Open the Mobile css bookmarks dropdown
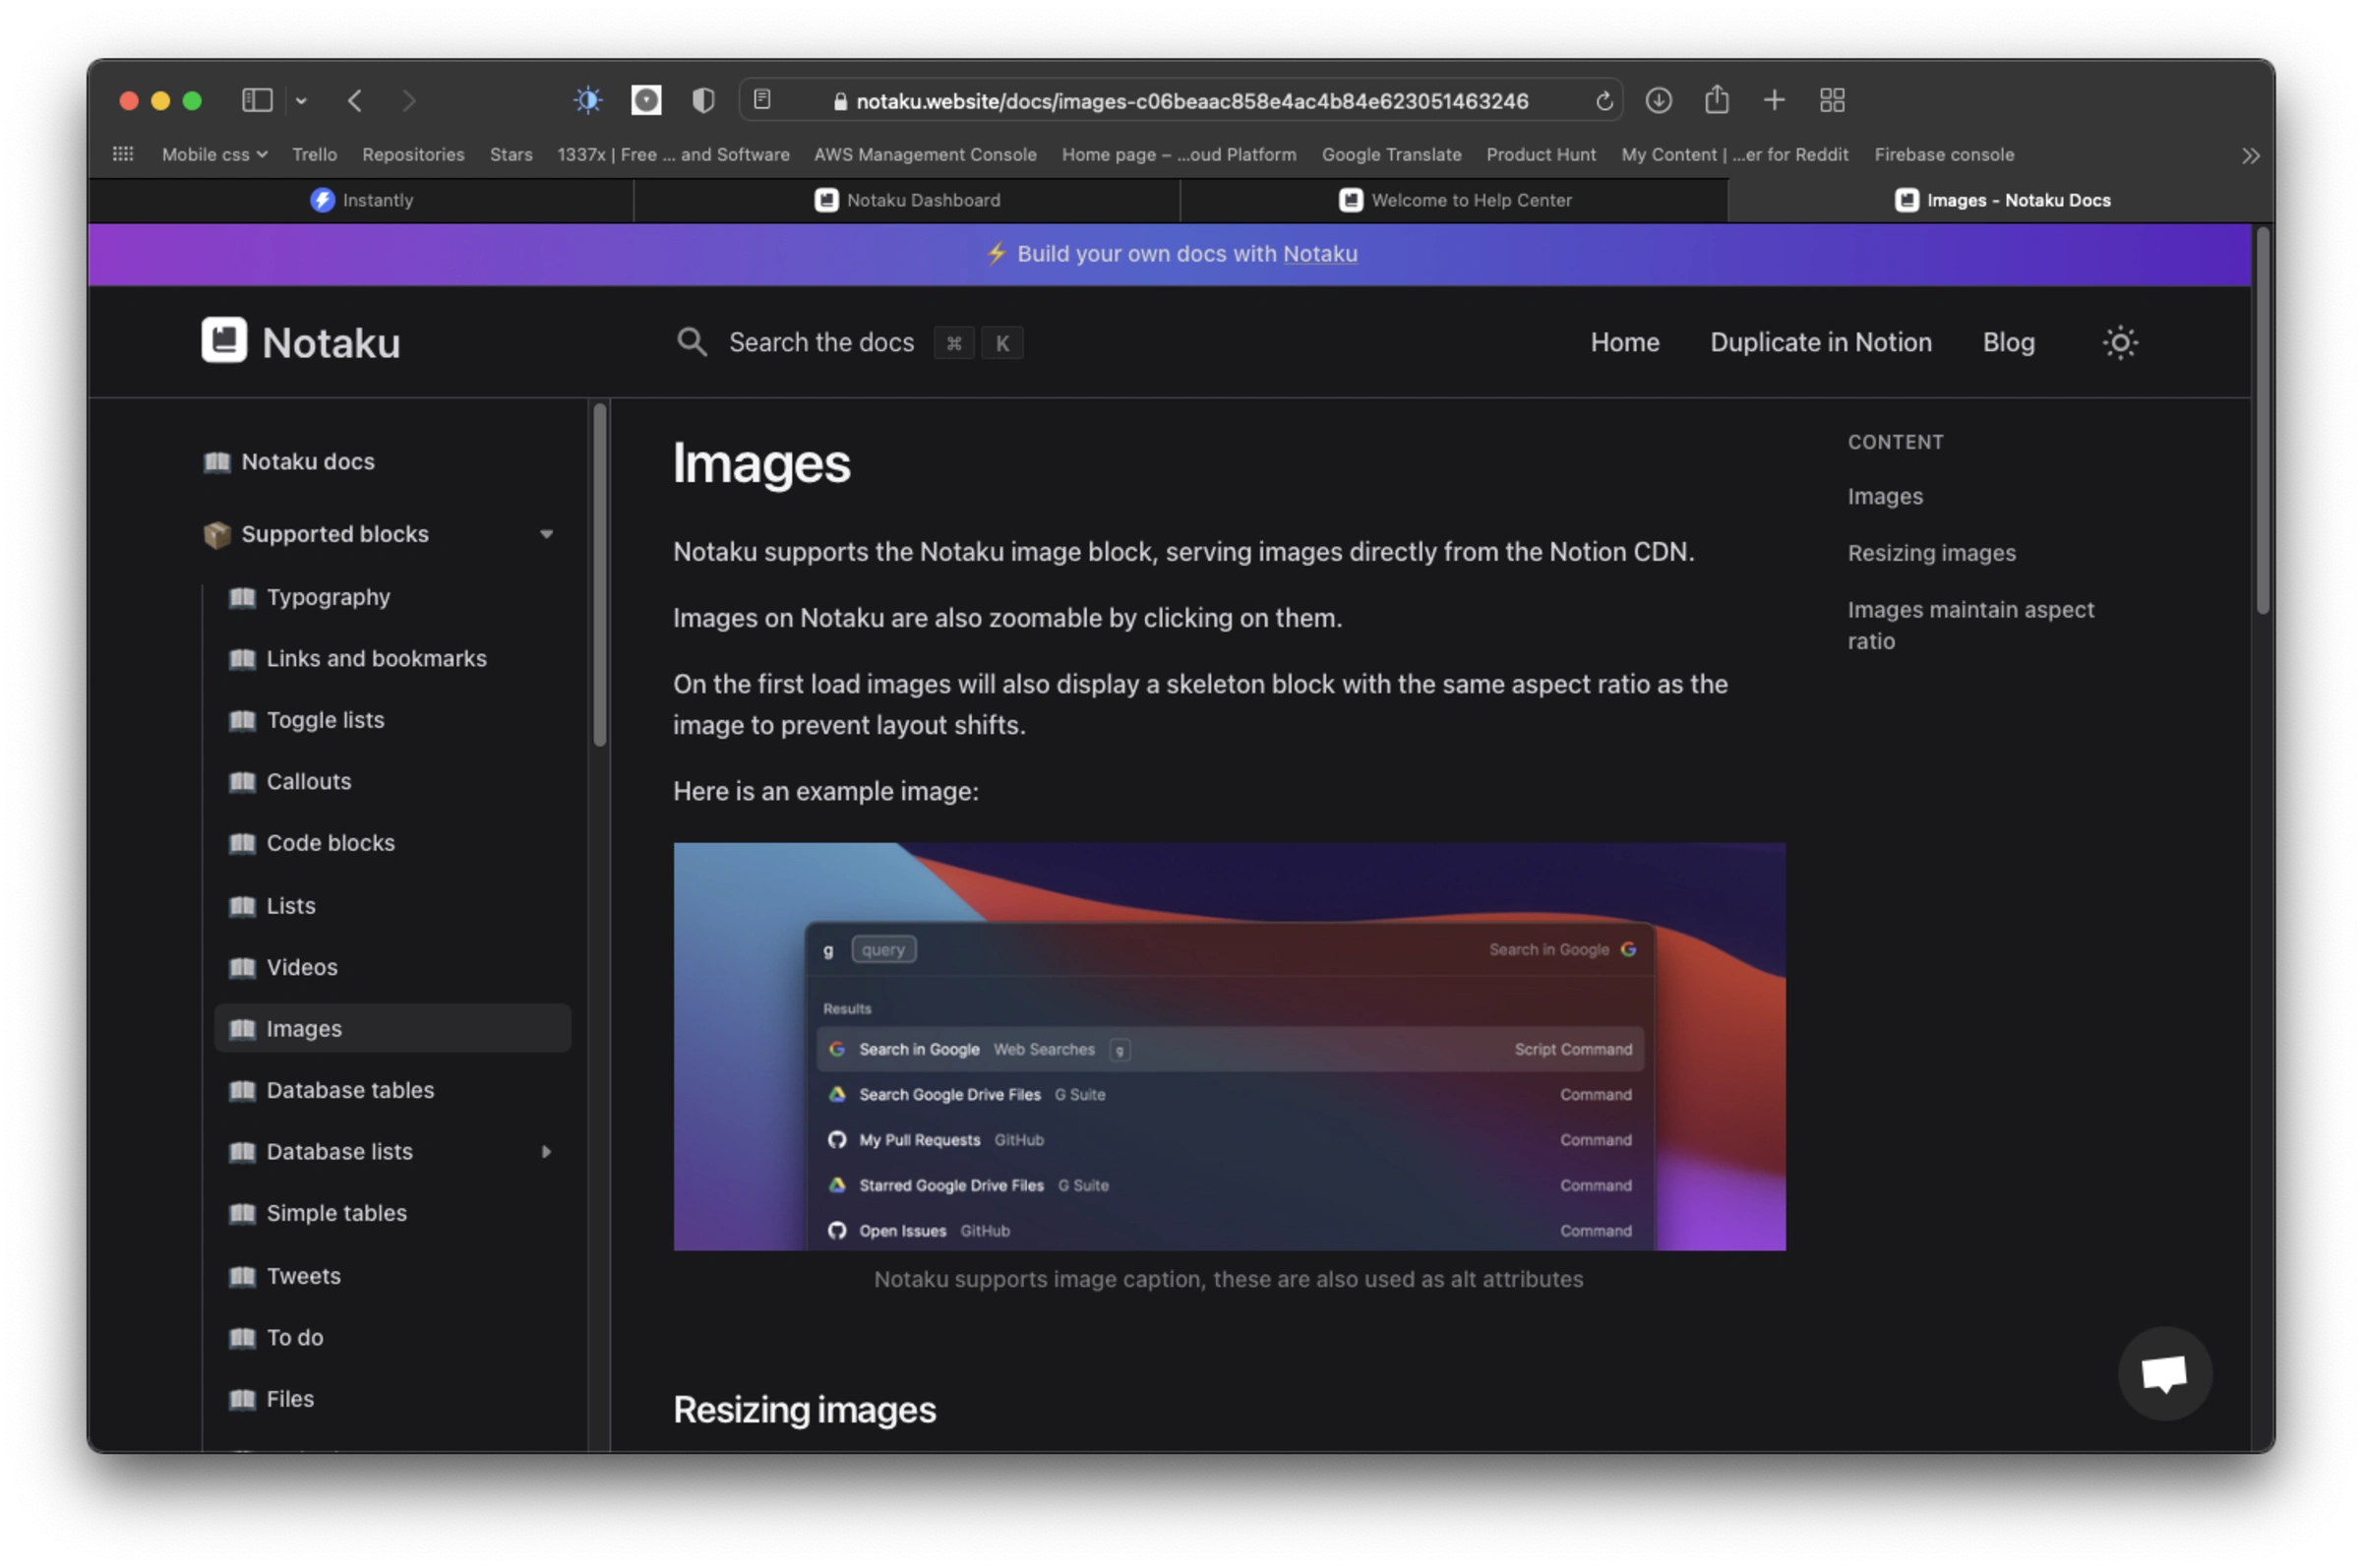 click(x=214, y=155)
